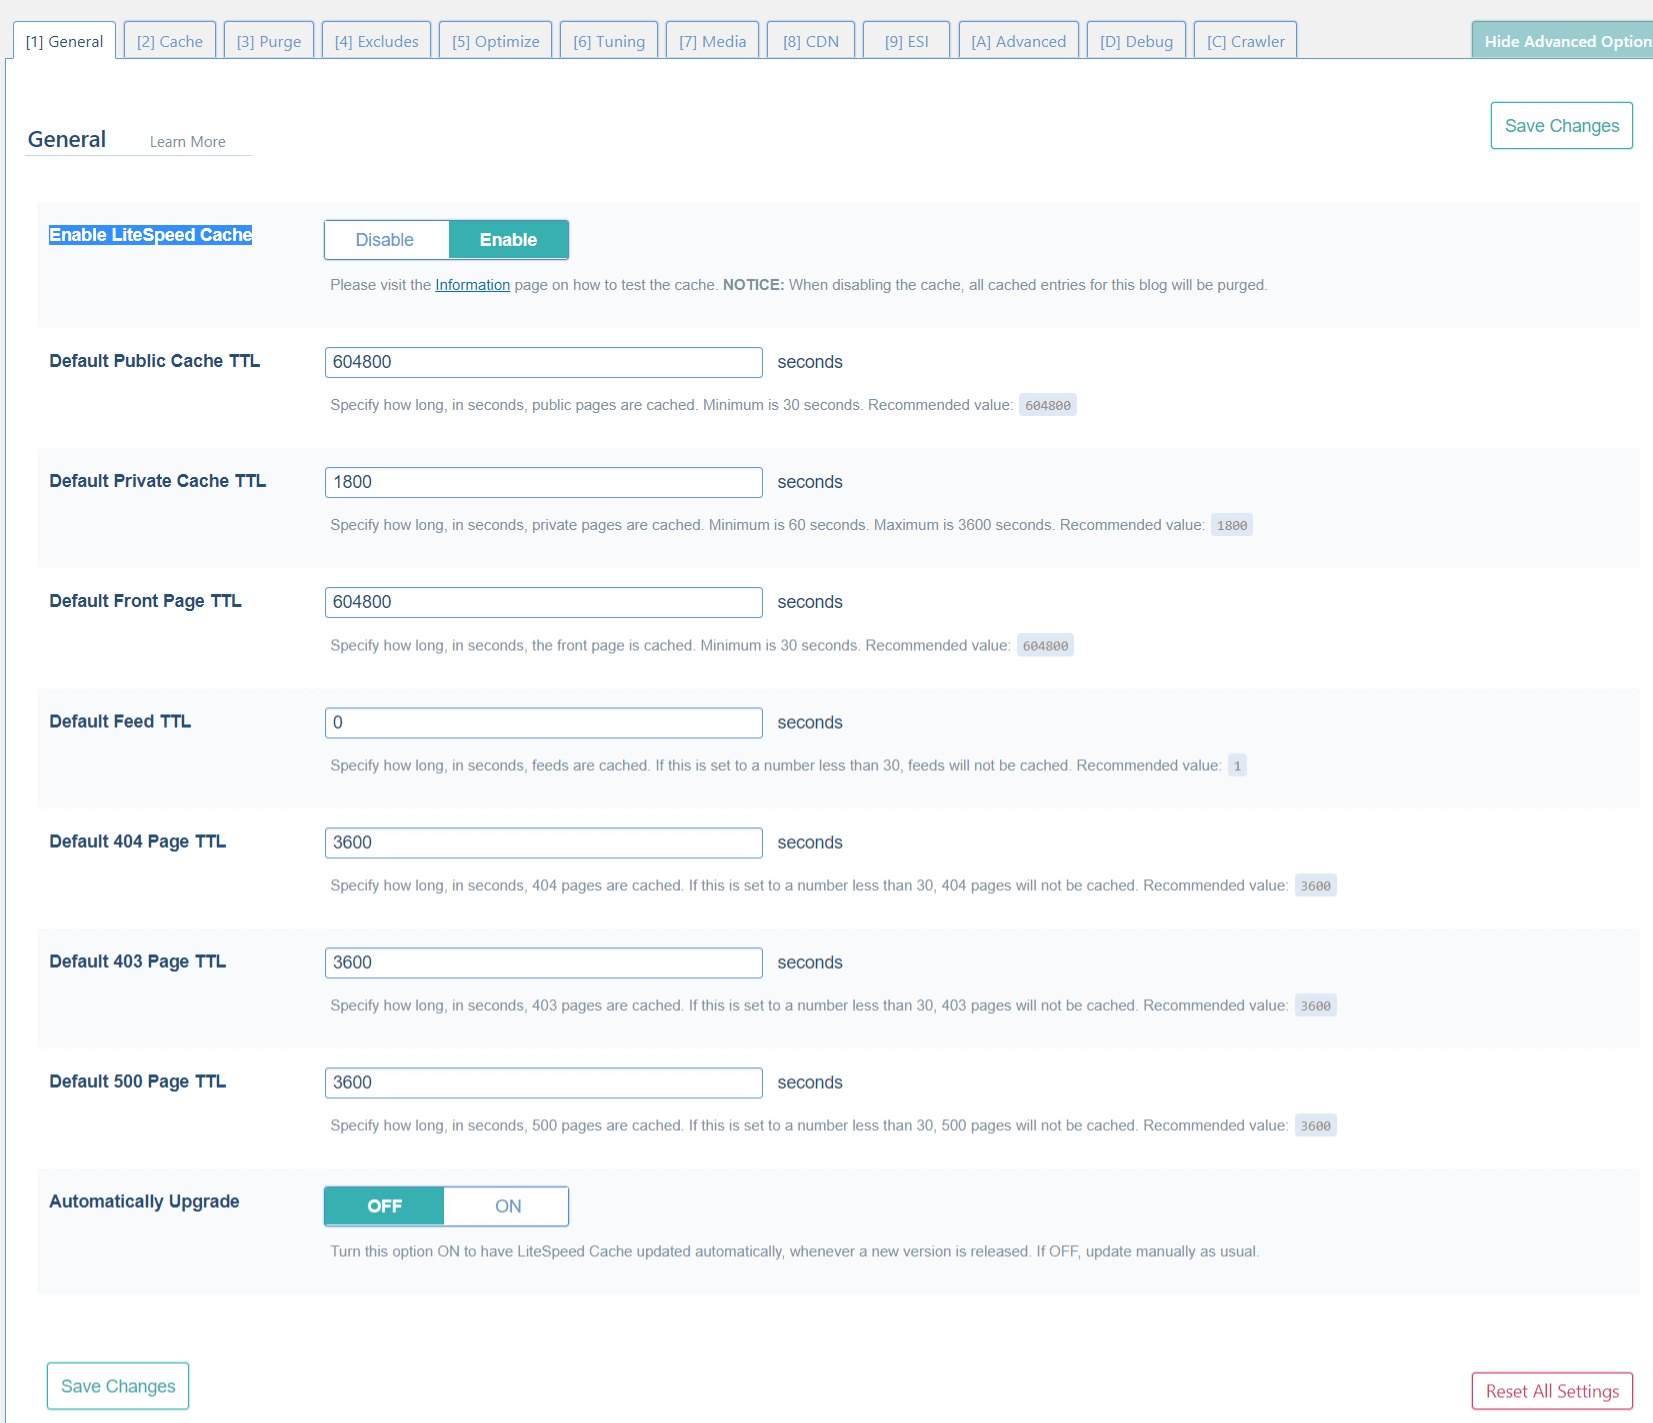Viewport: 1653px width, 1423px height.
Task: Click the Default Public Cache TTL label
Action: [x=155, y=361]
